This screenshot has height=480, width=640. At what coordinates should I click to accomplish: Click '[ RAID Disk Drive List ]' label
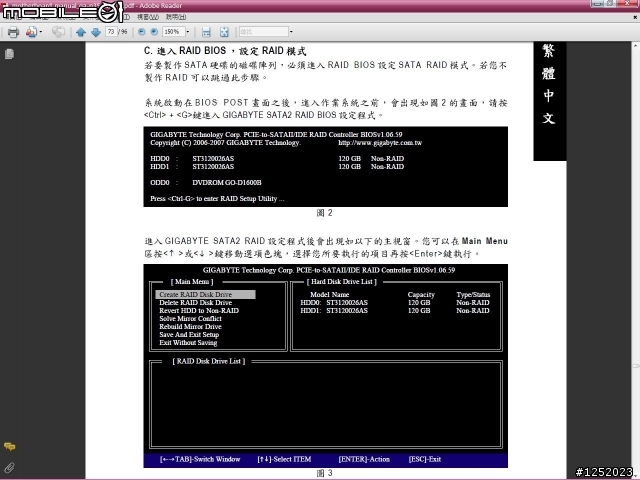(x=209, y=361)
